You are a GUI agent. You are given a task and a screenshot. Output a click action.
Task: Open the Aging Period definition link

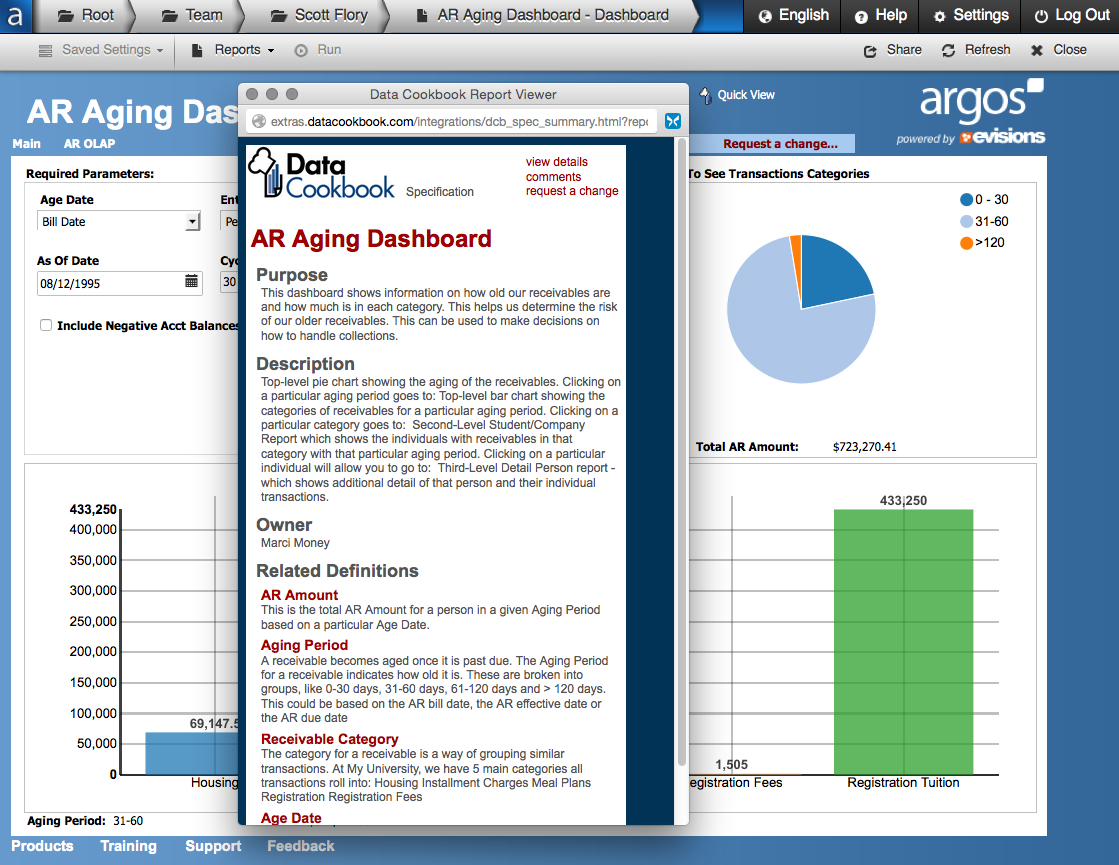[304, 645]
